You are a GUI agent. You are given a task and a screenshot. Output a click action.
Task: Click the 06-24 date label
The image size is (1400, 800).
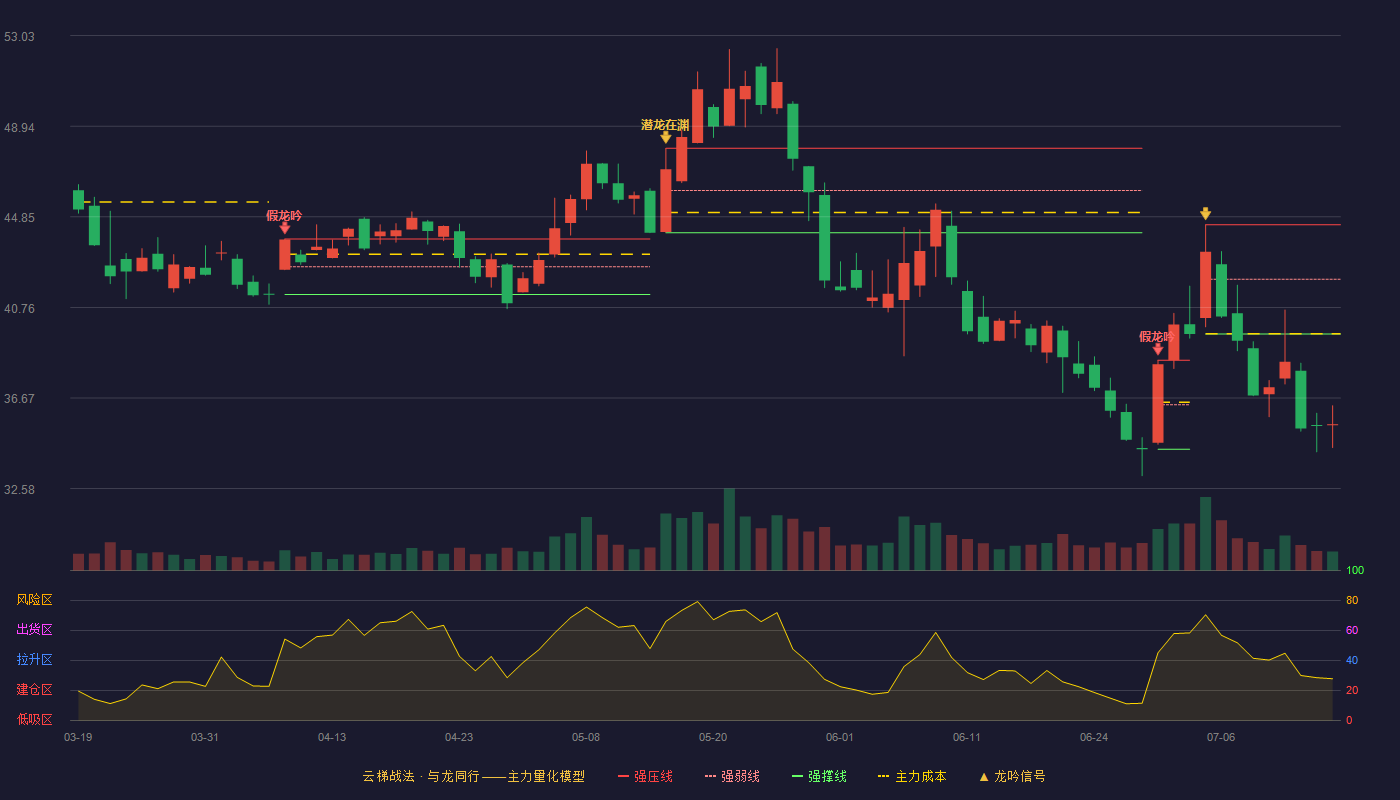(x=1094, y=737)
